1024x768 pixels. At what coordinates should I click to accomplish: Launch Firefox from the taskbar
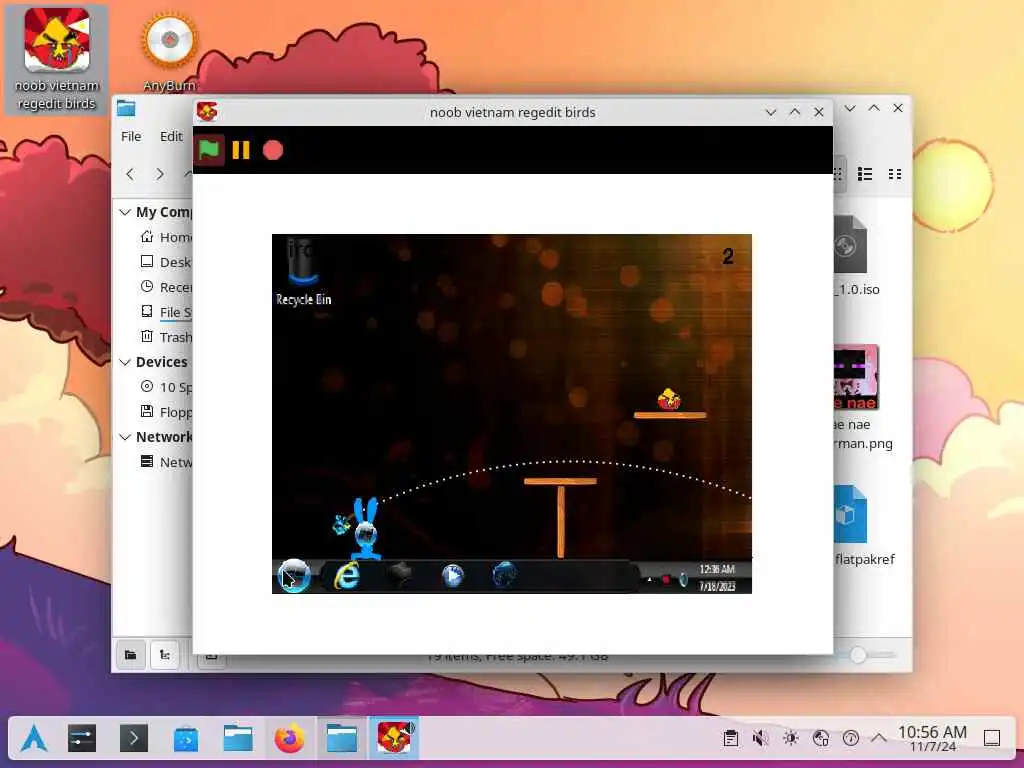click(x=289, y=739)
